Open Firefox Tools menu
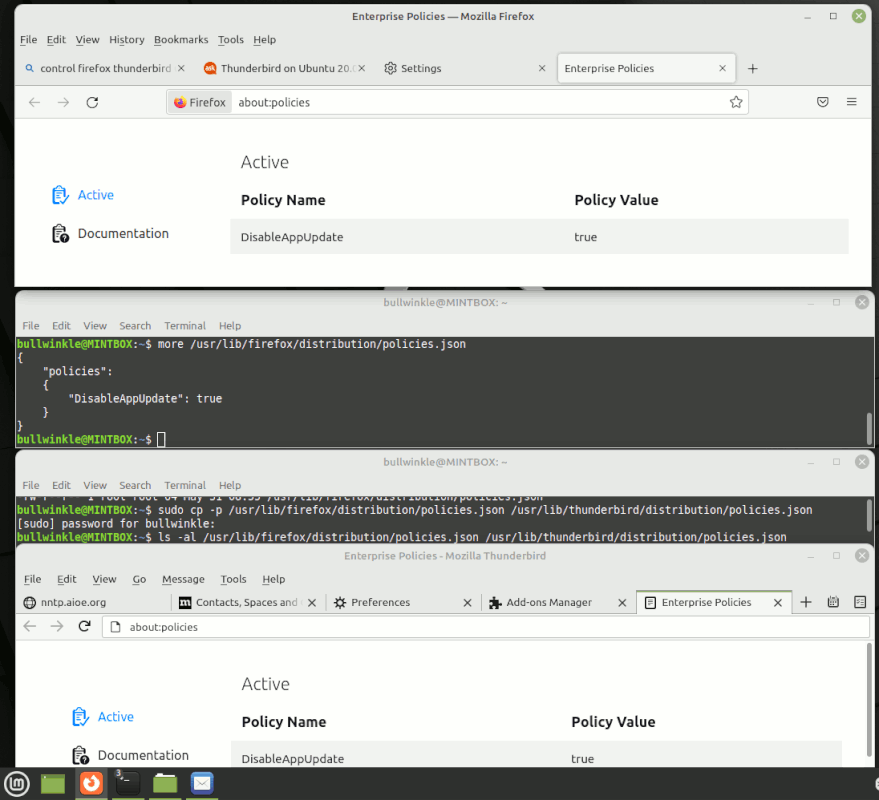The image size is (879, 800). (x=231, y=40)
